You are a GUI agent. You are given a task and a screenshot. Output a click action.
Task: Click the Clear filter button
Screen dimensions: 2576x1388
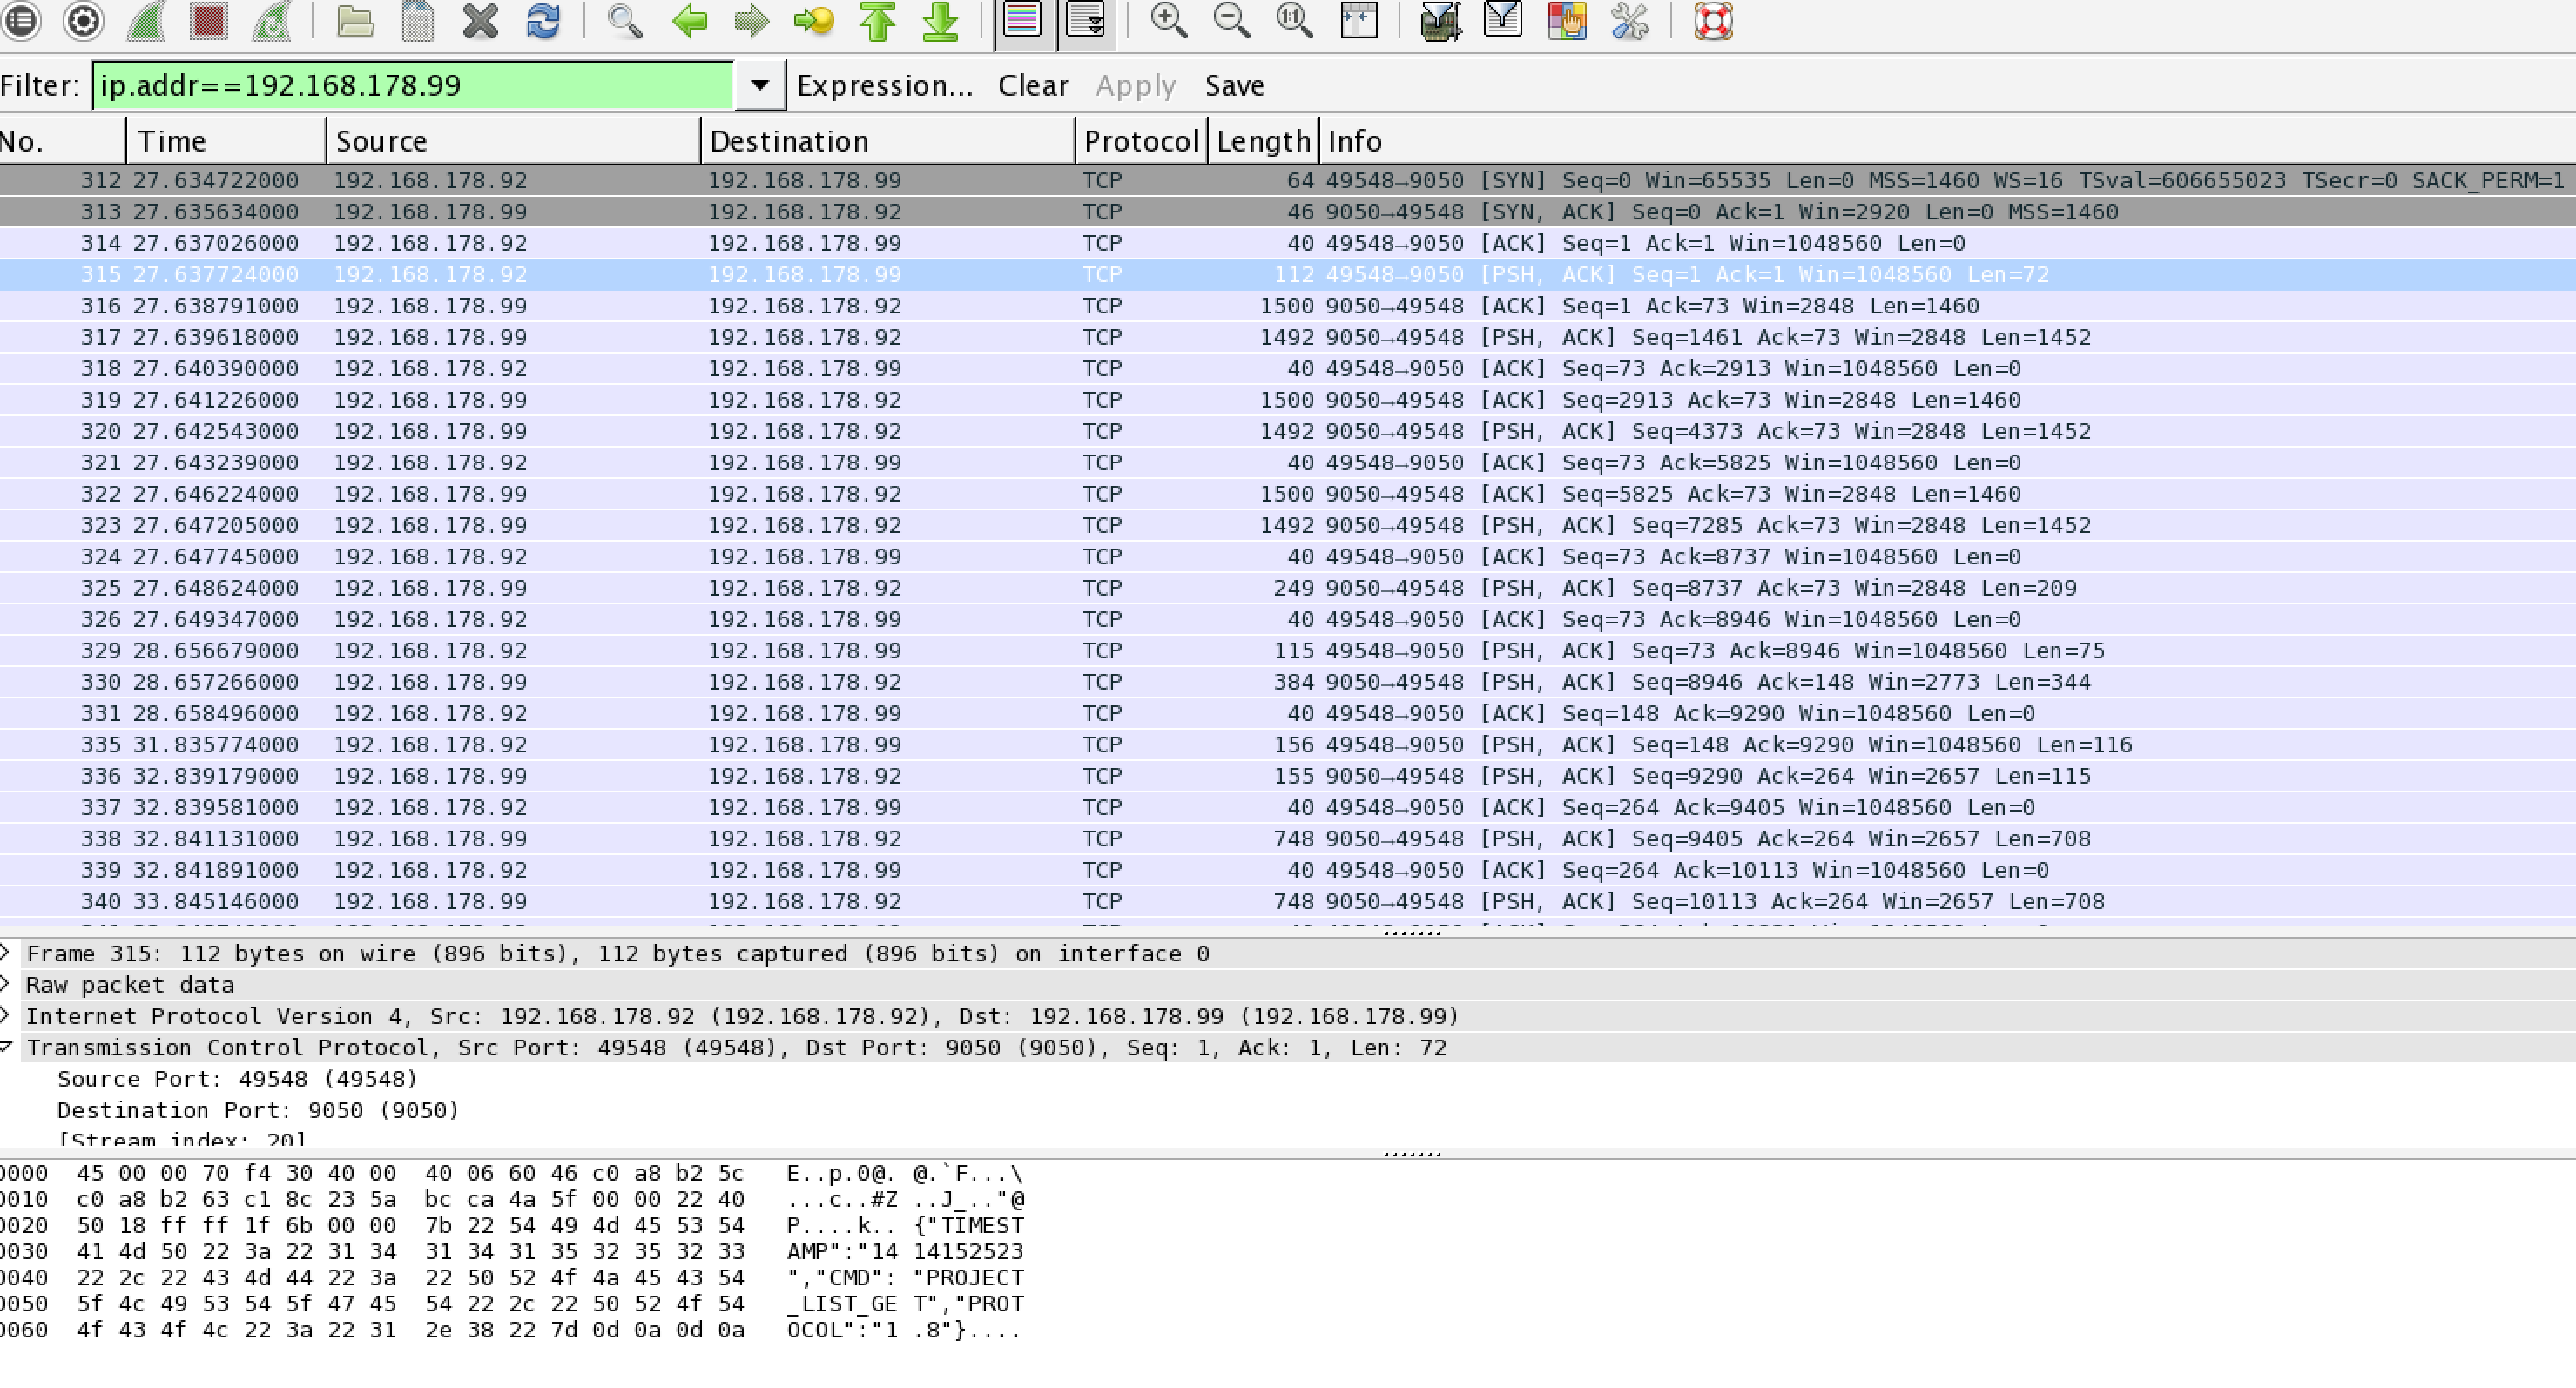pyautogui.click(x=1033, y=86)
